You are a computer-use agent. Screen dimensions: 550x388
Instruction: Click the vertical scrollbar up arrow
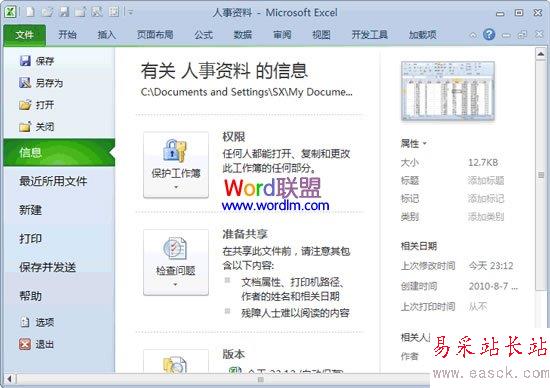pos(541,54)
